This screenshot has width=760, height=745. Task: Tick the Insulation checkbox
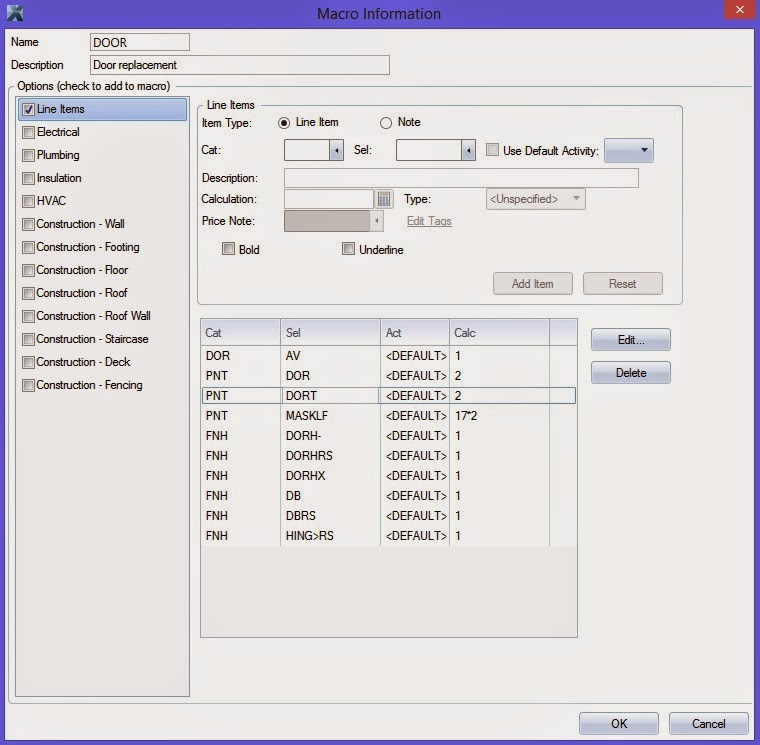point(29,178)
